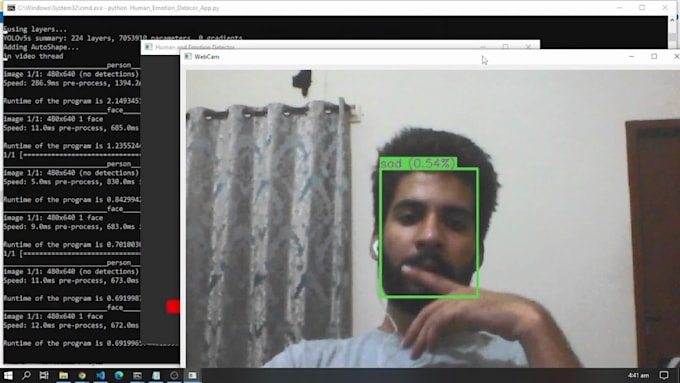Screen dimensions: 680x383
Task: Close the WebCam window
Action: point(676,56)
